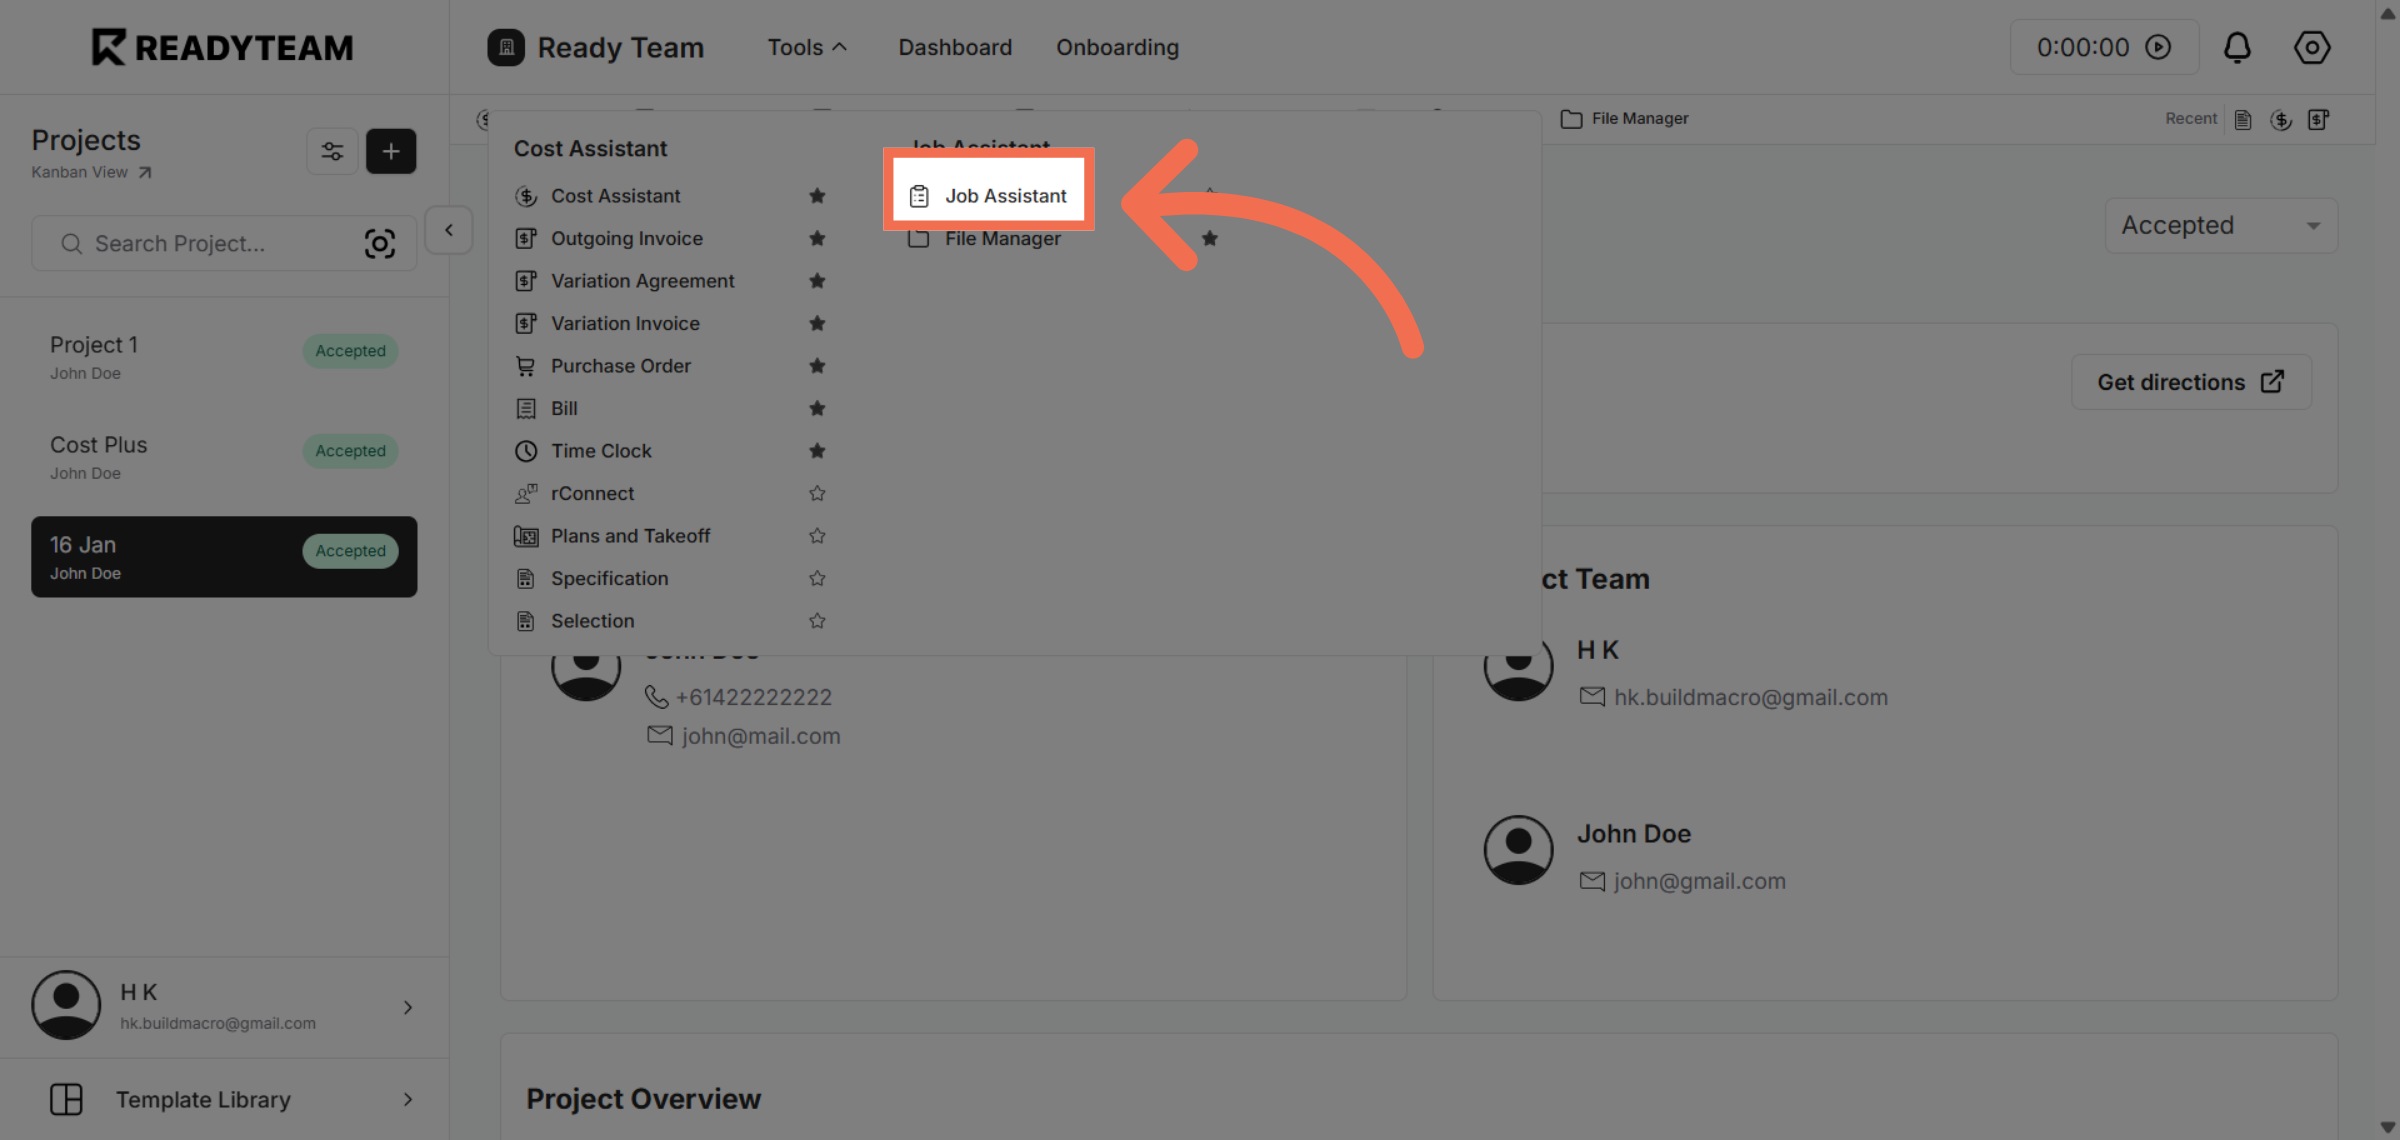The width and height of the screenshot is (2400, 1140).
Task: Unfavorite Cost Assistant using its star
Action: (817, 196)
